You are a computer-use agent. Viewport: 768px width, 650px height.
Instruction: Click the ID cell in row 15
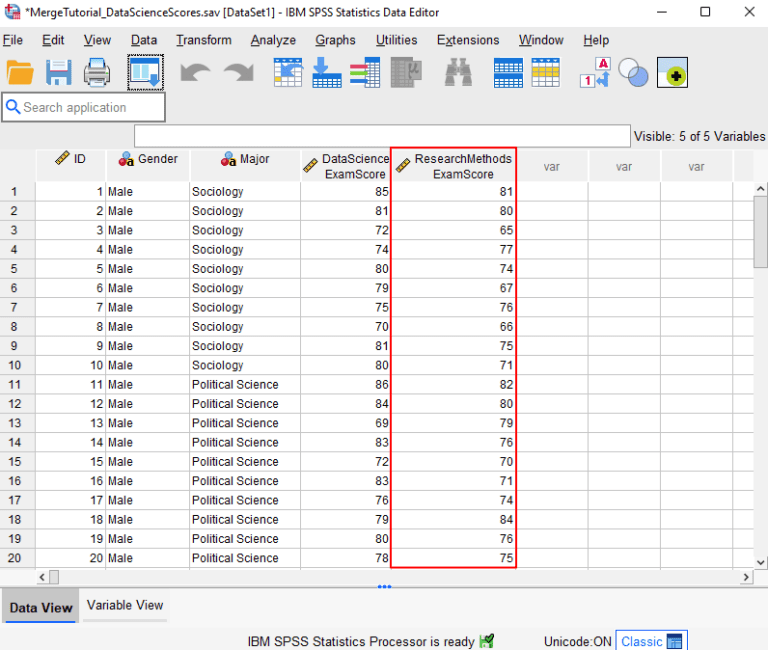point(71,462)
